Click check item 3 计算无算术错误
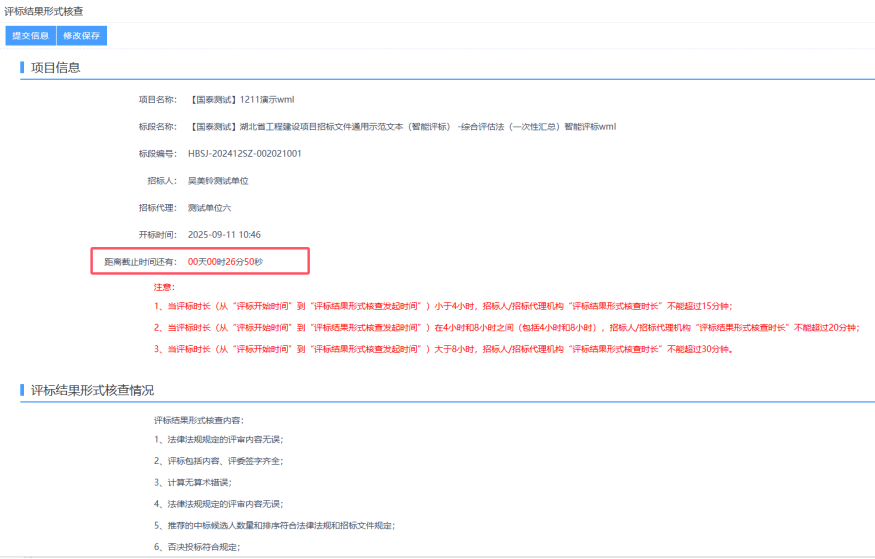The image size is (875, 559). tap(191, 482)
